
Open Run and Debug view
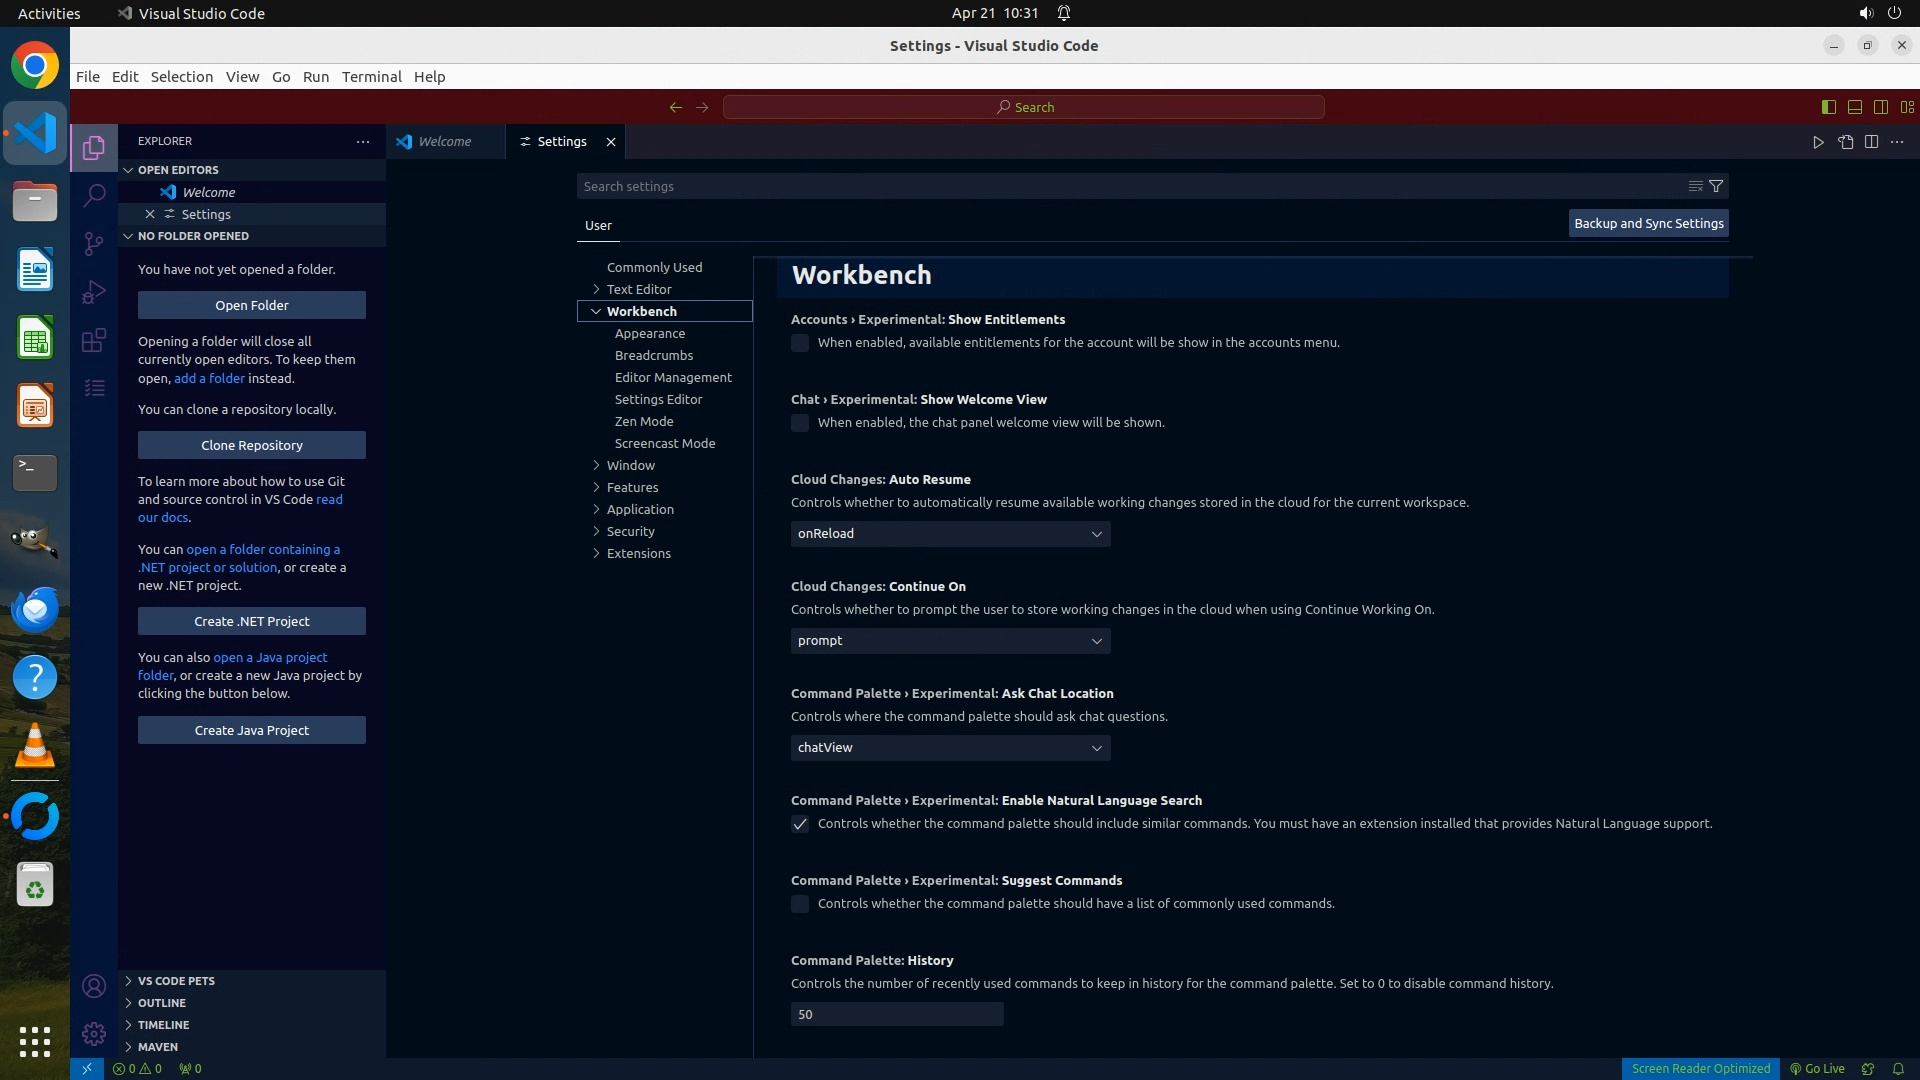(x=94, y=292)
